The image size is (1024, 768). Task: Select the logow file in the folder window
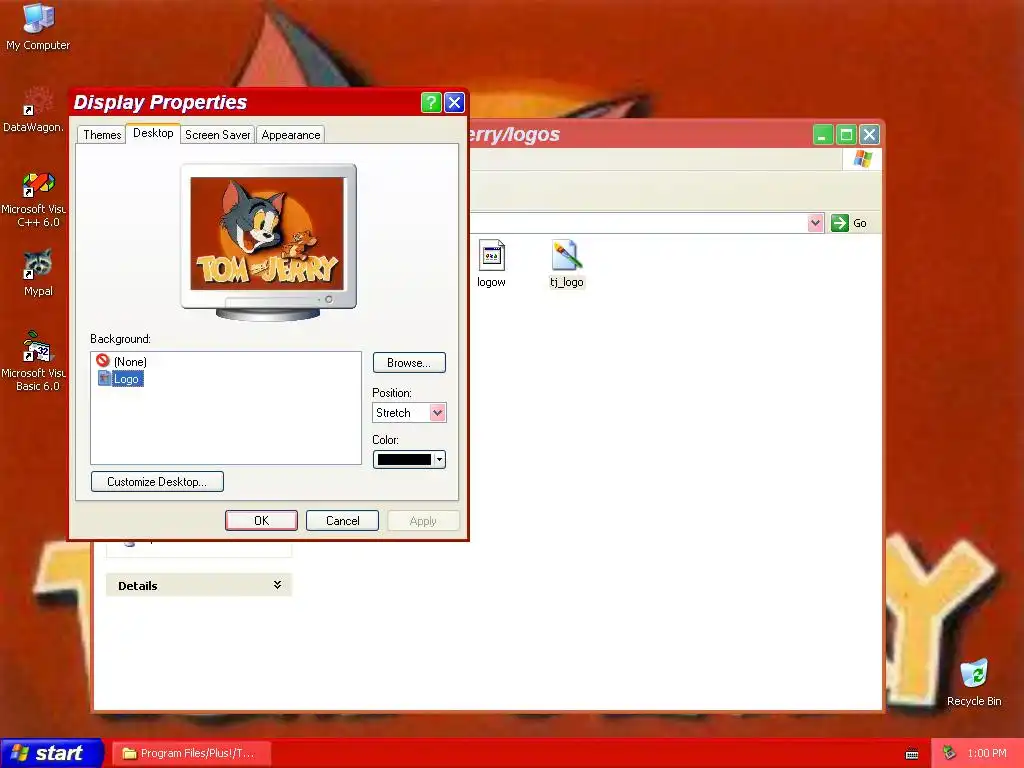tap(491, 264)
